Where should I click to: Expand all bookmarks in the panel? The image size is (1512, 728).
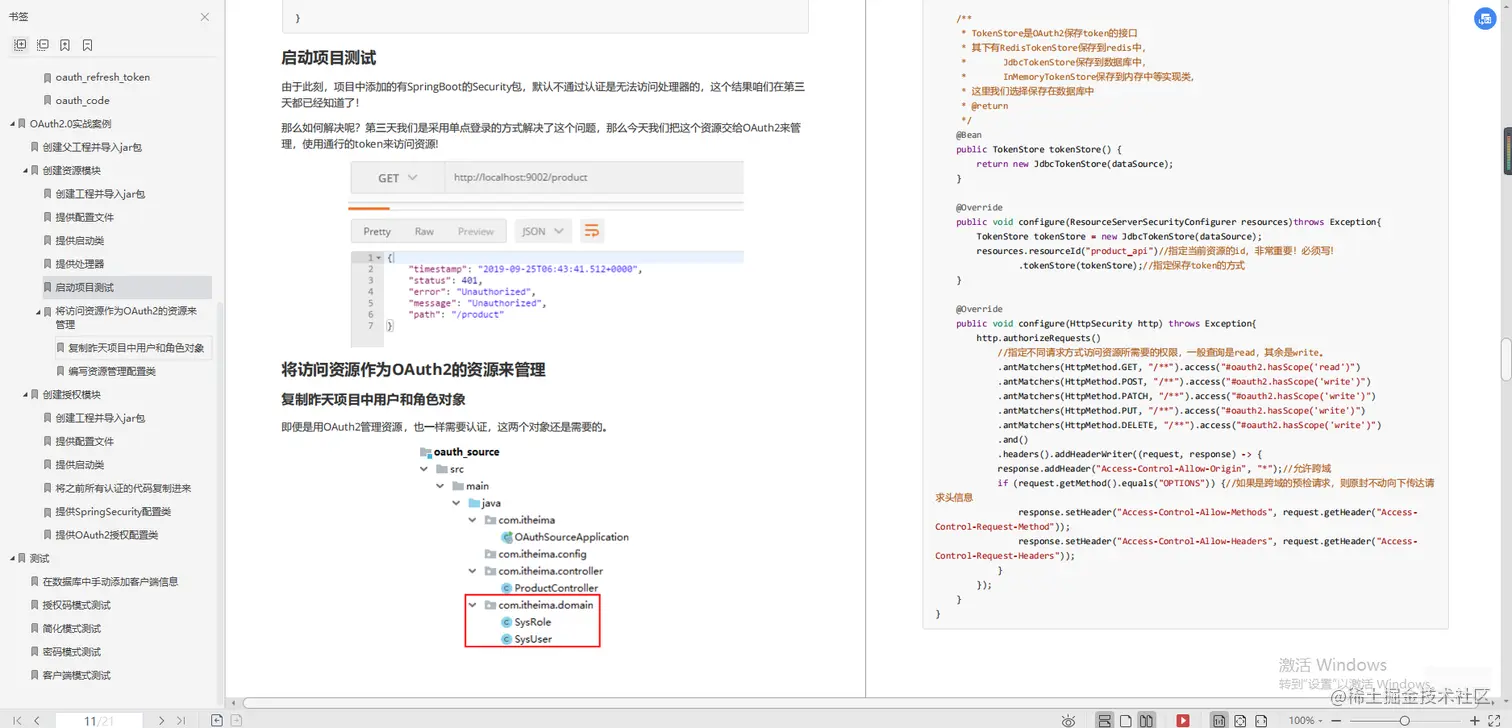(20, 45)
